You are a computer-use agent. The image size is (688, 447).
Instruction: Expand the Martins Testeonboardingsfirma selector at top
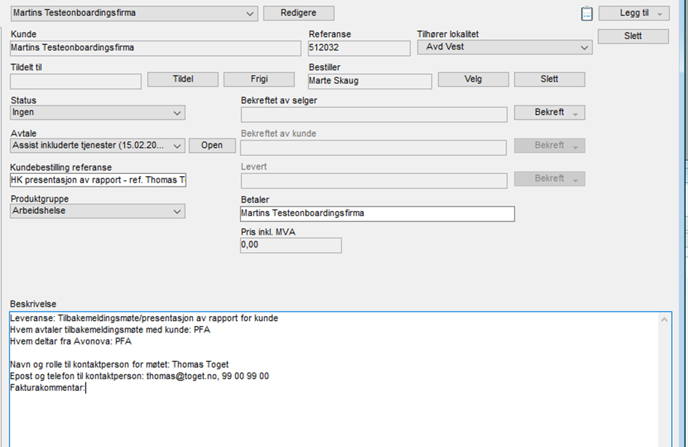pyautogui.click(x=249, y=13)
